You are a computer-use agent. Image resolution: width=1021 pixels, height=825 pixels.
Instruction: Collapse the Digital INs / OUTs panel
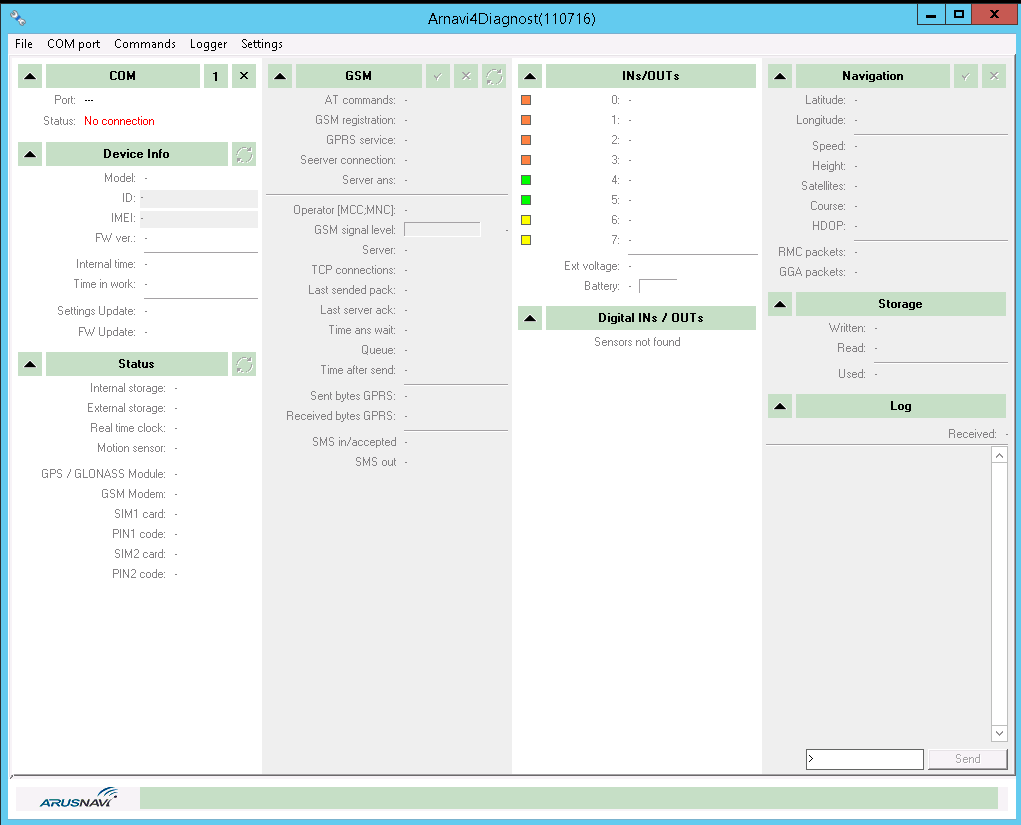coord(530,318)
